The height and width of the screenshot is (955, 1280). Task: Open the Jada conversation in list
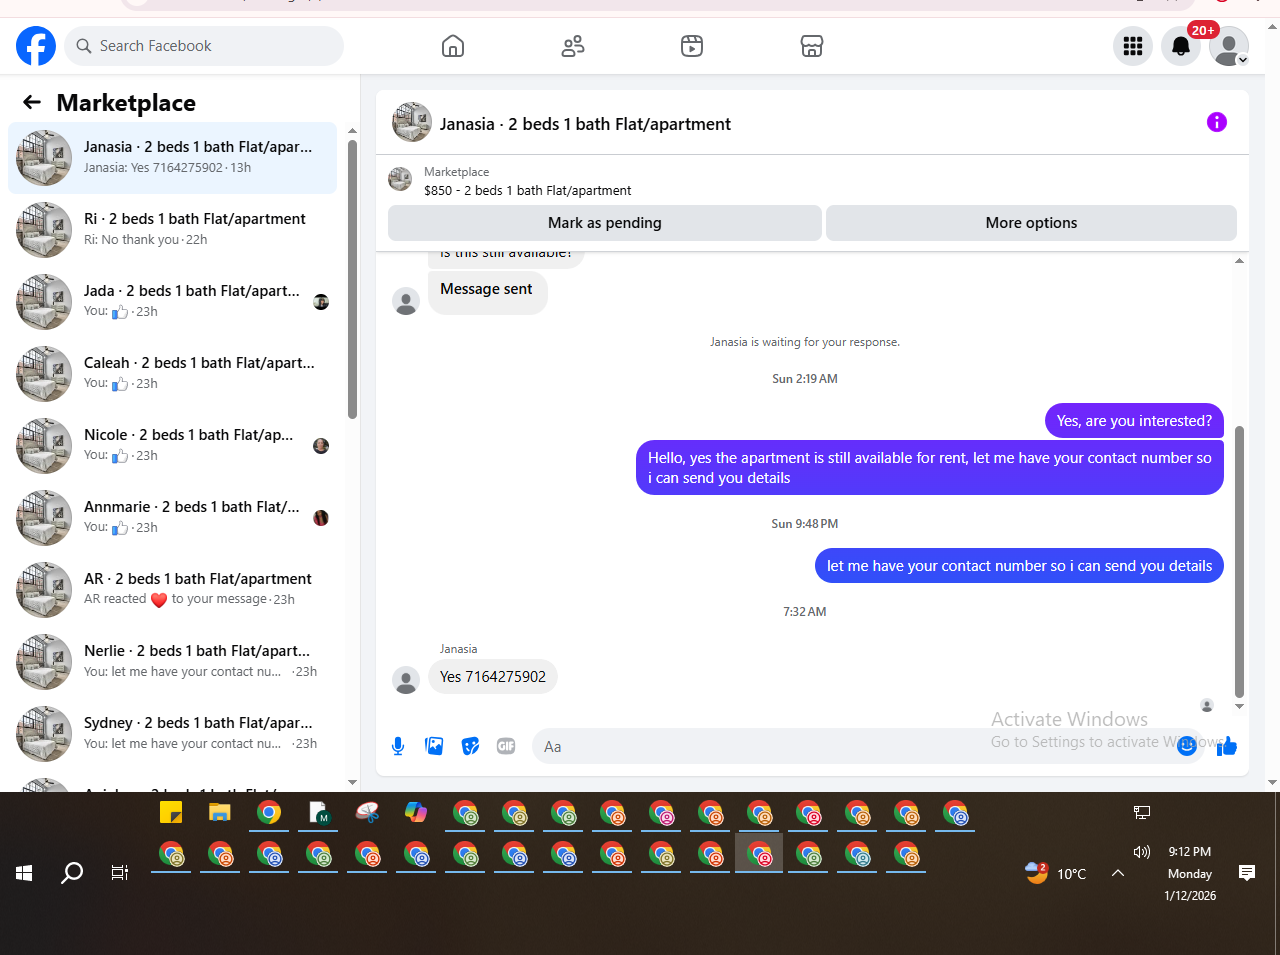172,302
